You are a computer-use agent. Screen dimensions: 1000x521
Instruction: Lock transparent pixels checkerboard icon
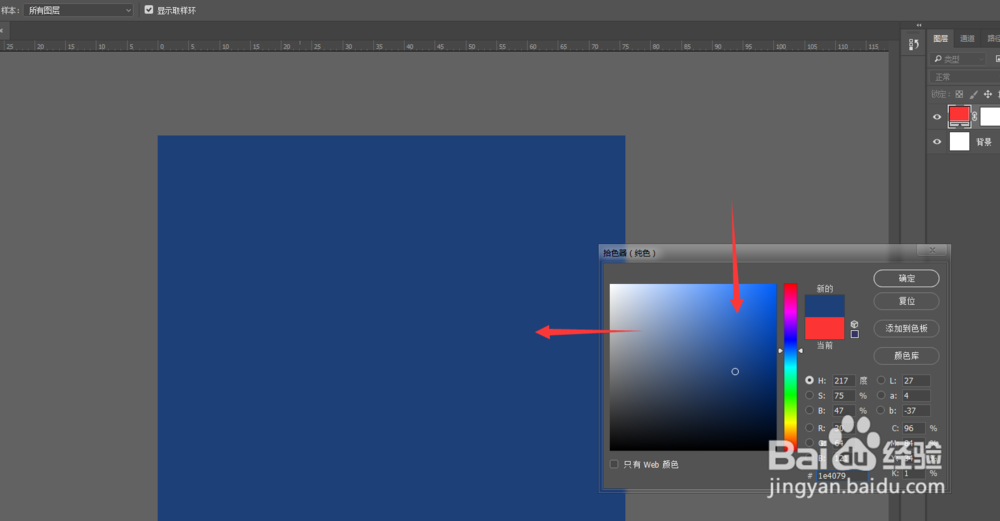[959, 94]
